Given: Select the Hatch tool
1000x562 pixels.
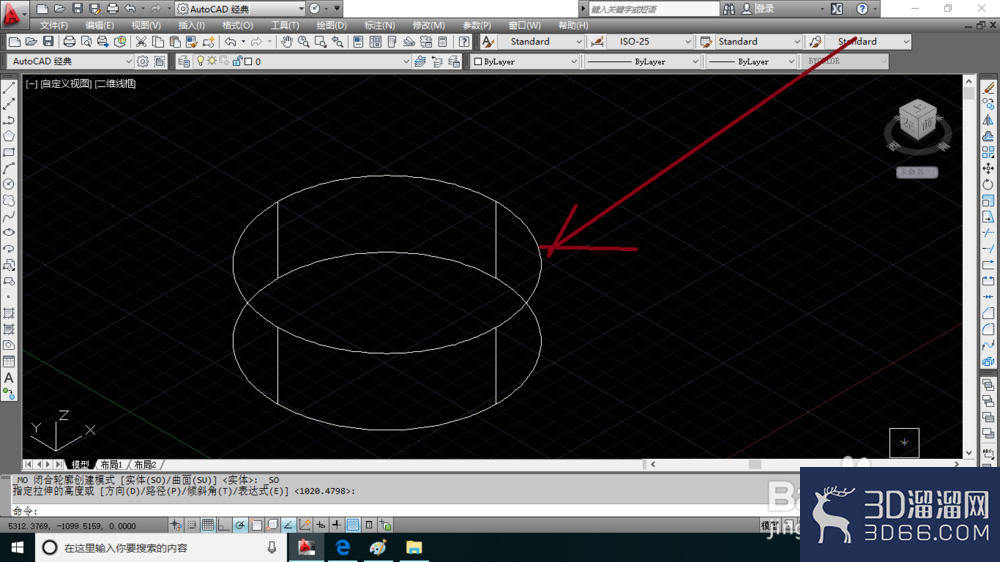Looking at the screenshot, I should (x=9, y=313).
